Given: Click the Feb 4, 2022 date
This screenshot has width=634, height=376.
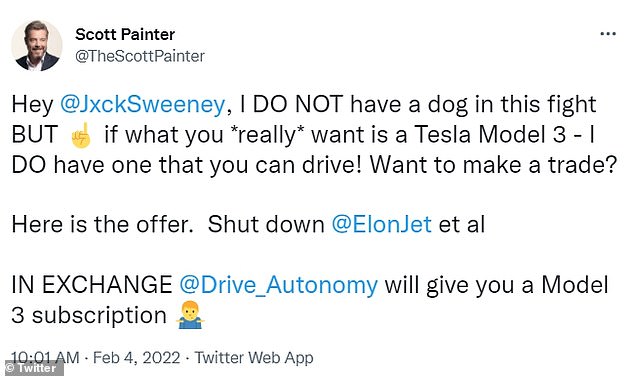Looking at the screenshot, I should point(137,357).
